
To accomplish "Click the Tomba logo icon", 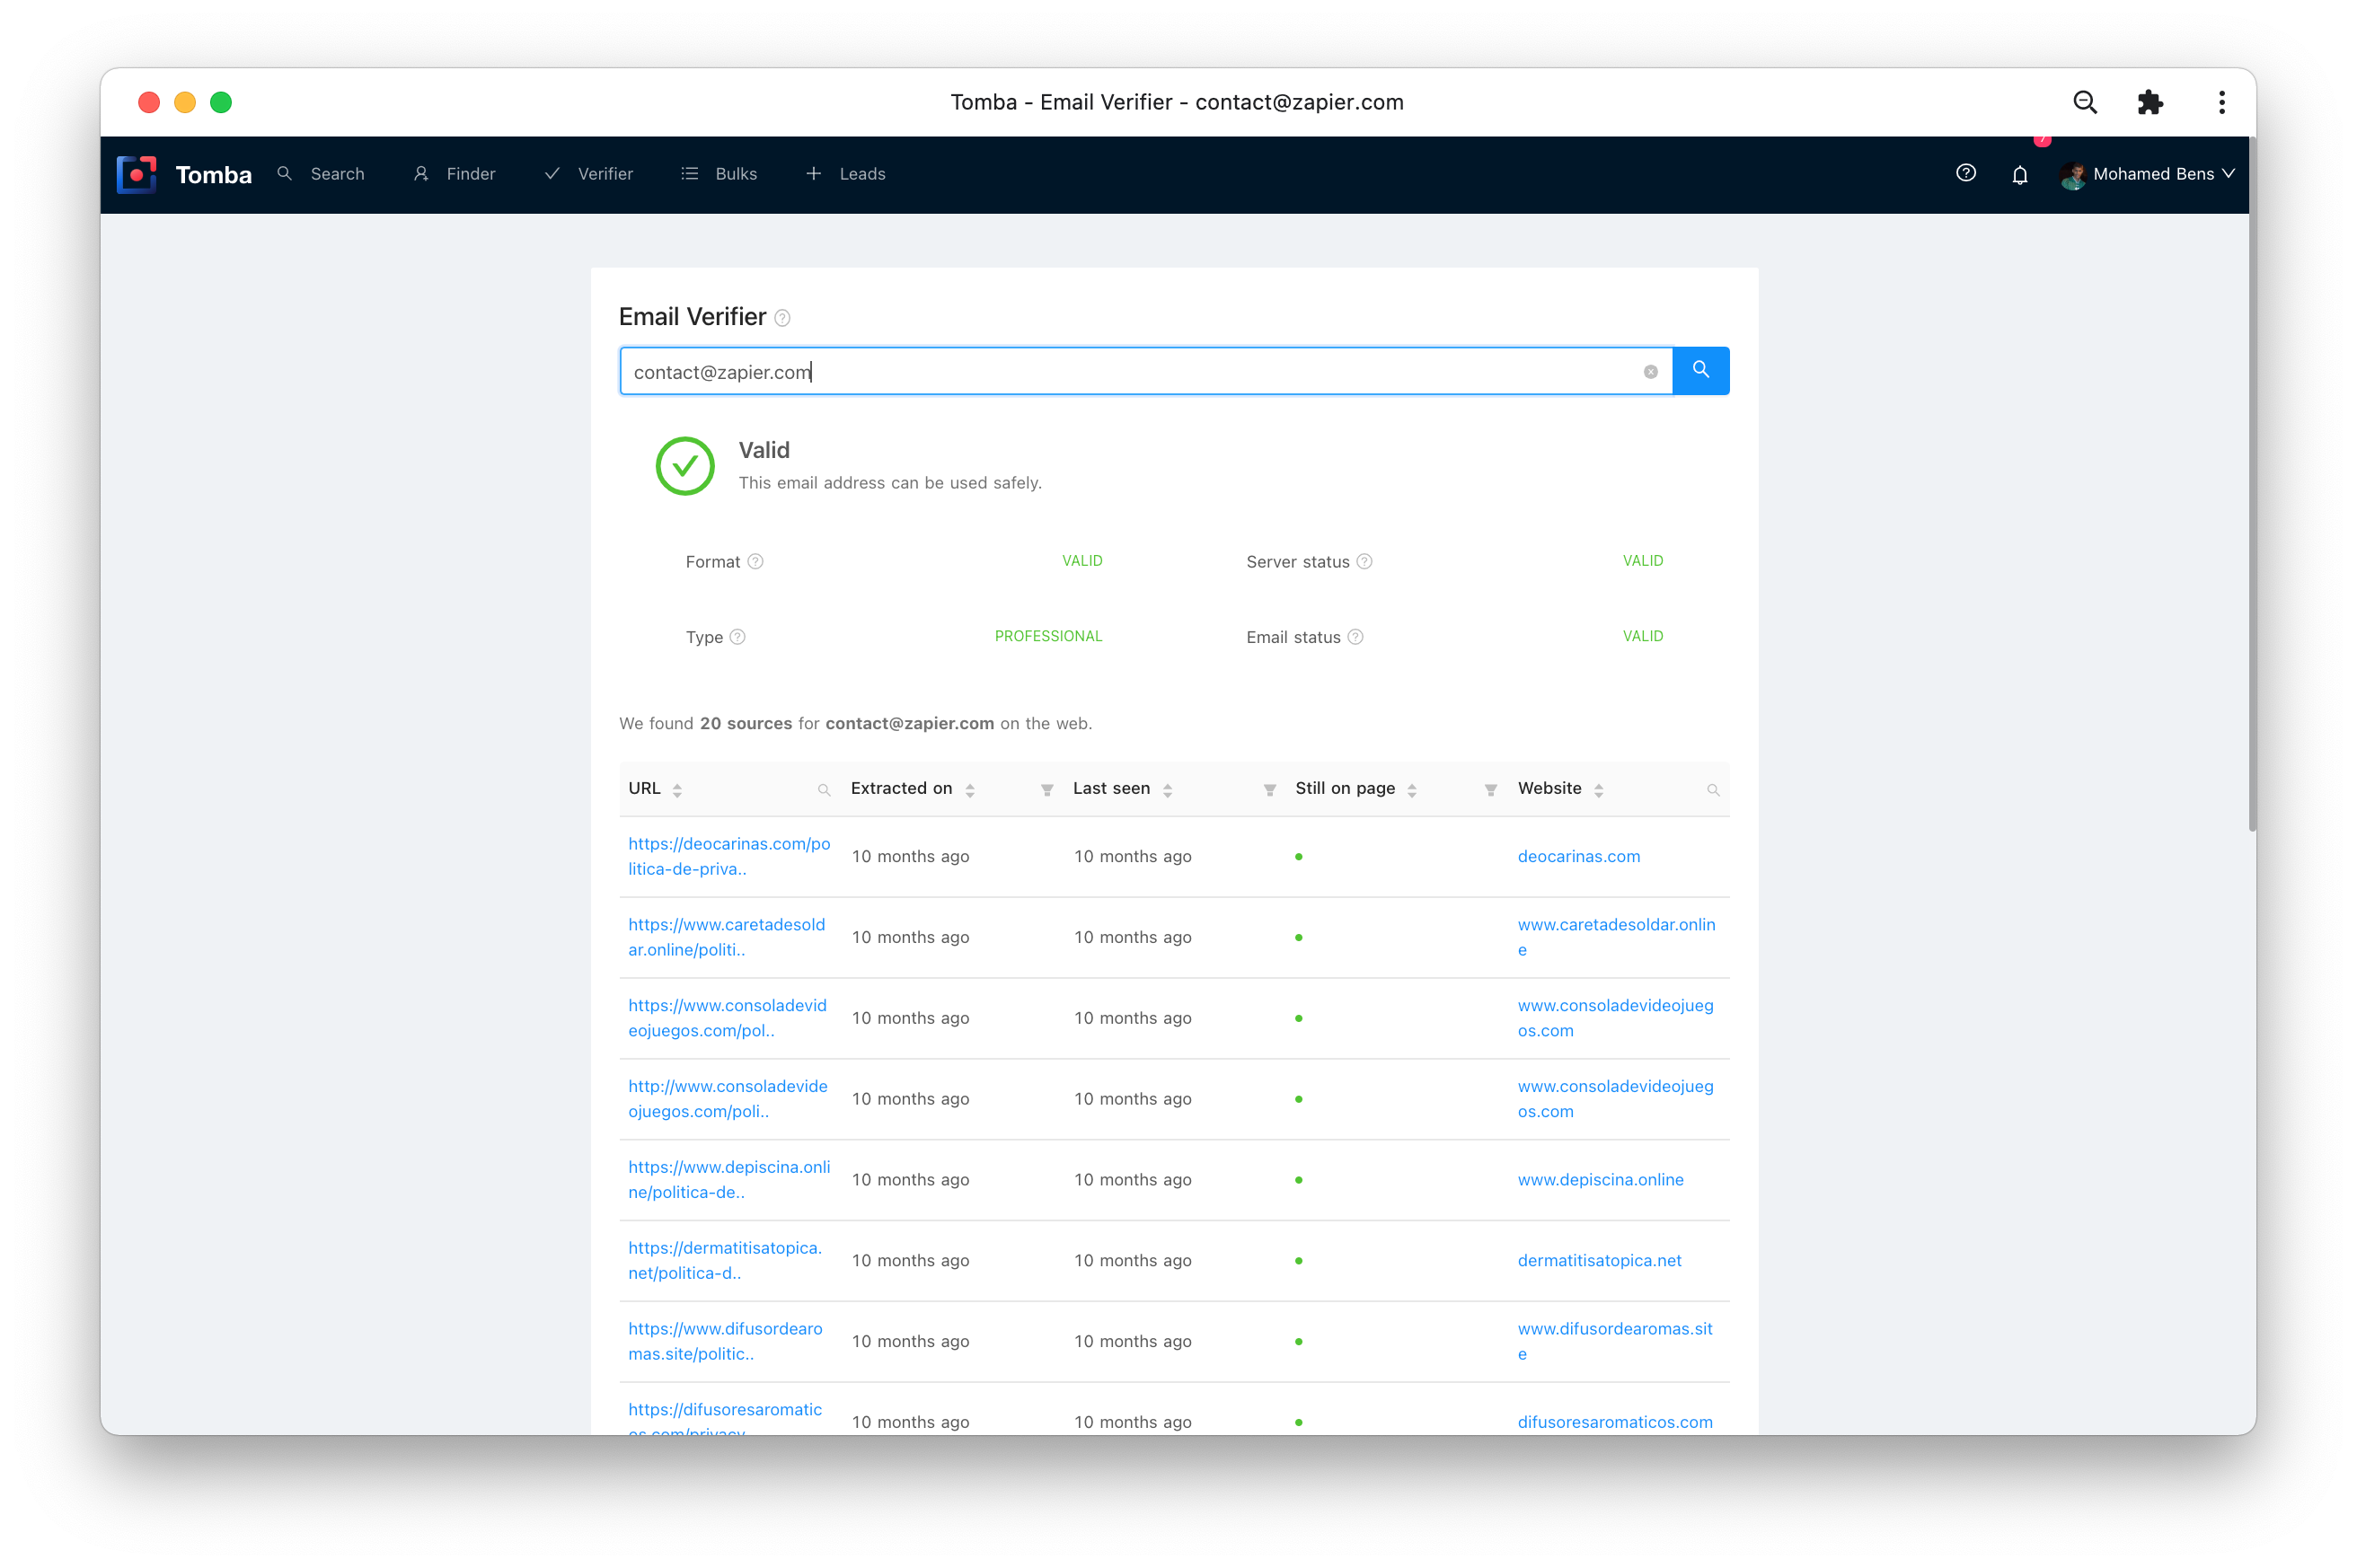I will point(140,173).
